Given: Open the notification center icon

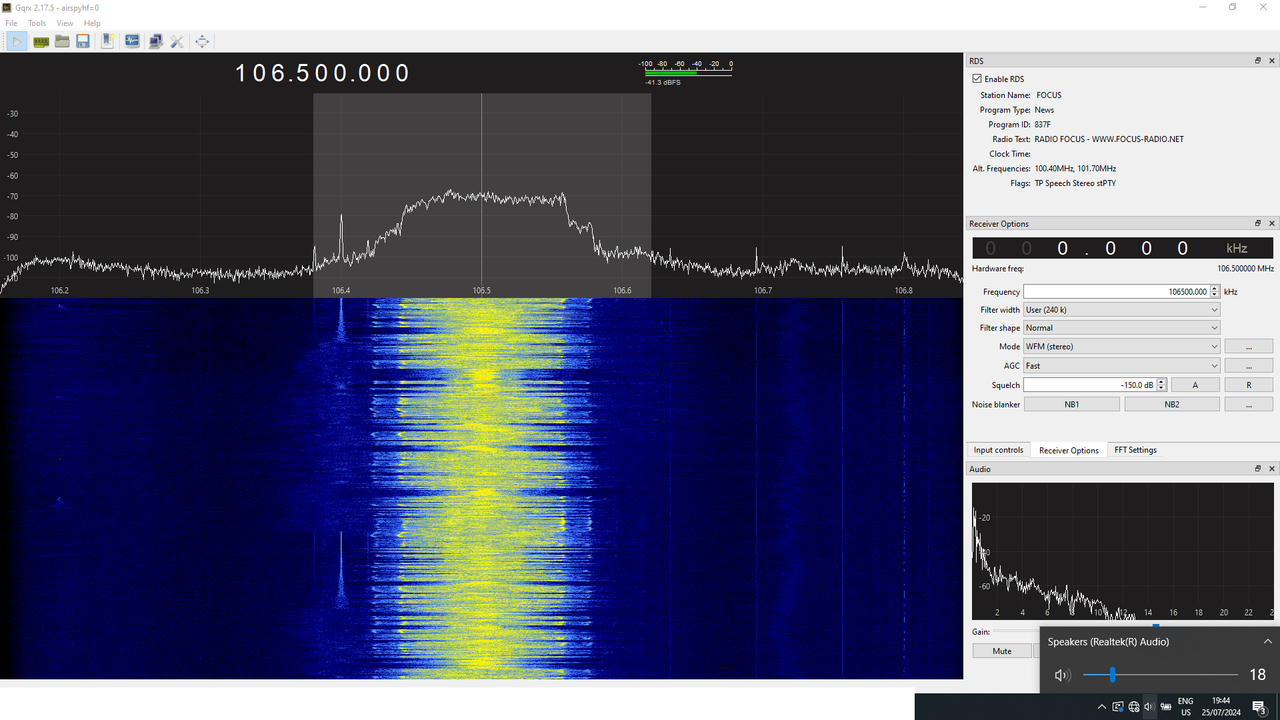Looking at the screenshot, I should (x=1259, y=707).
